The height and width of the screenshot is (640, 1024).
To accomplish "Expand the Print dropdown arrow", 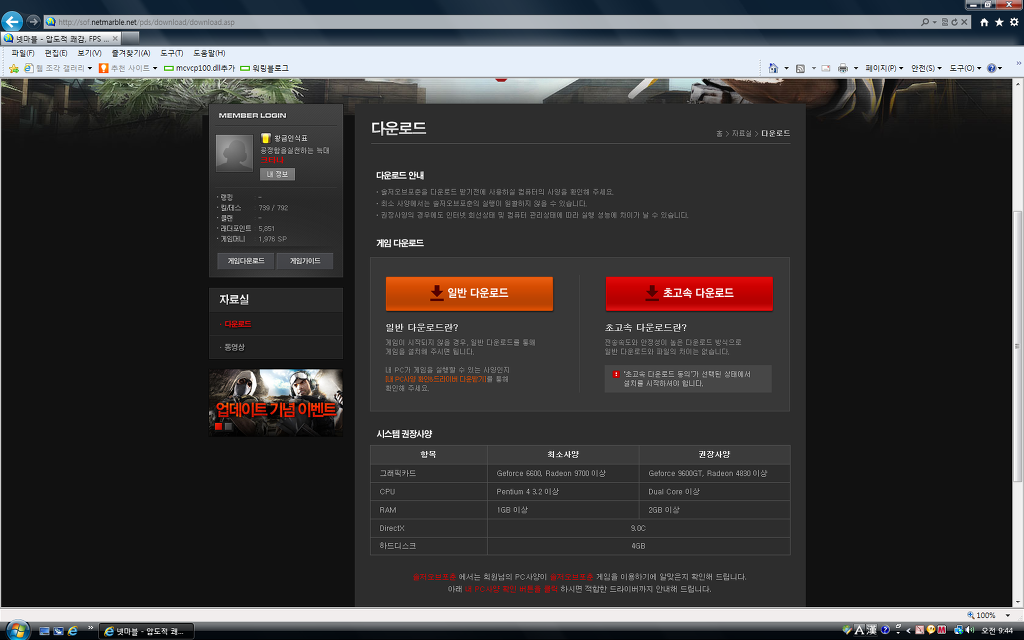I will coord(856,69).
